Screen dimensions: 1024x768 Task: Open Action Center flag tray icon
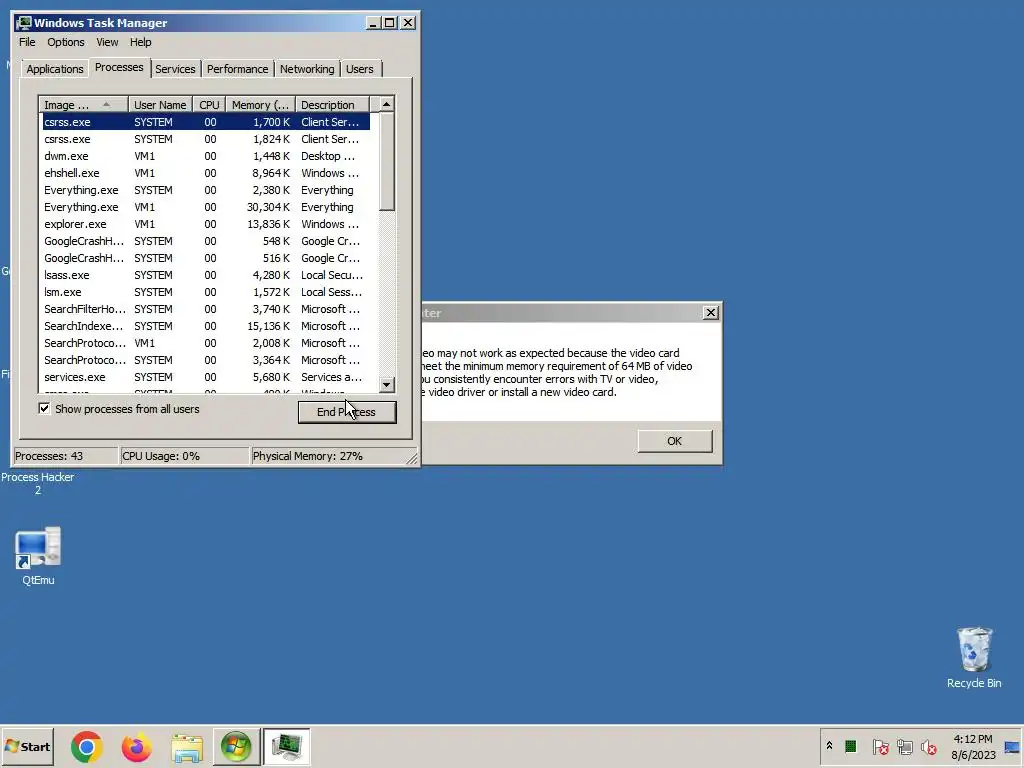[x=880, y=746]
